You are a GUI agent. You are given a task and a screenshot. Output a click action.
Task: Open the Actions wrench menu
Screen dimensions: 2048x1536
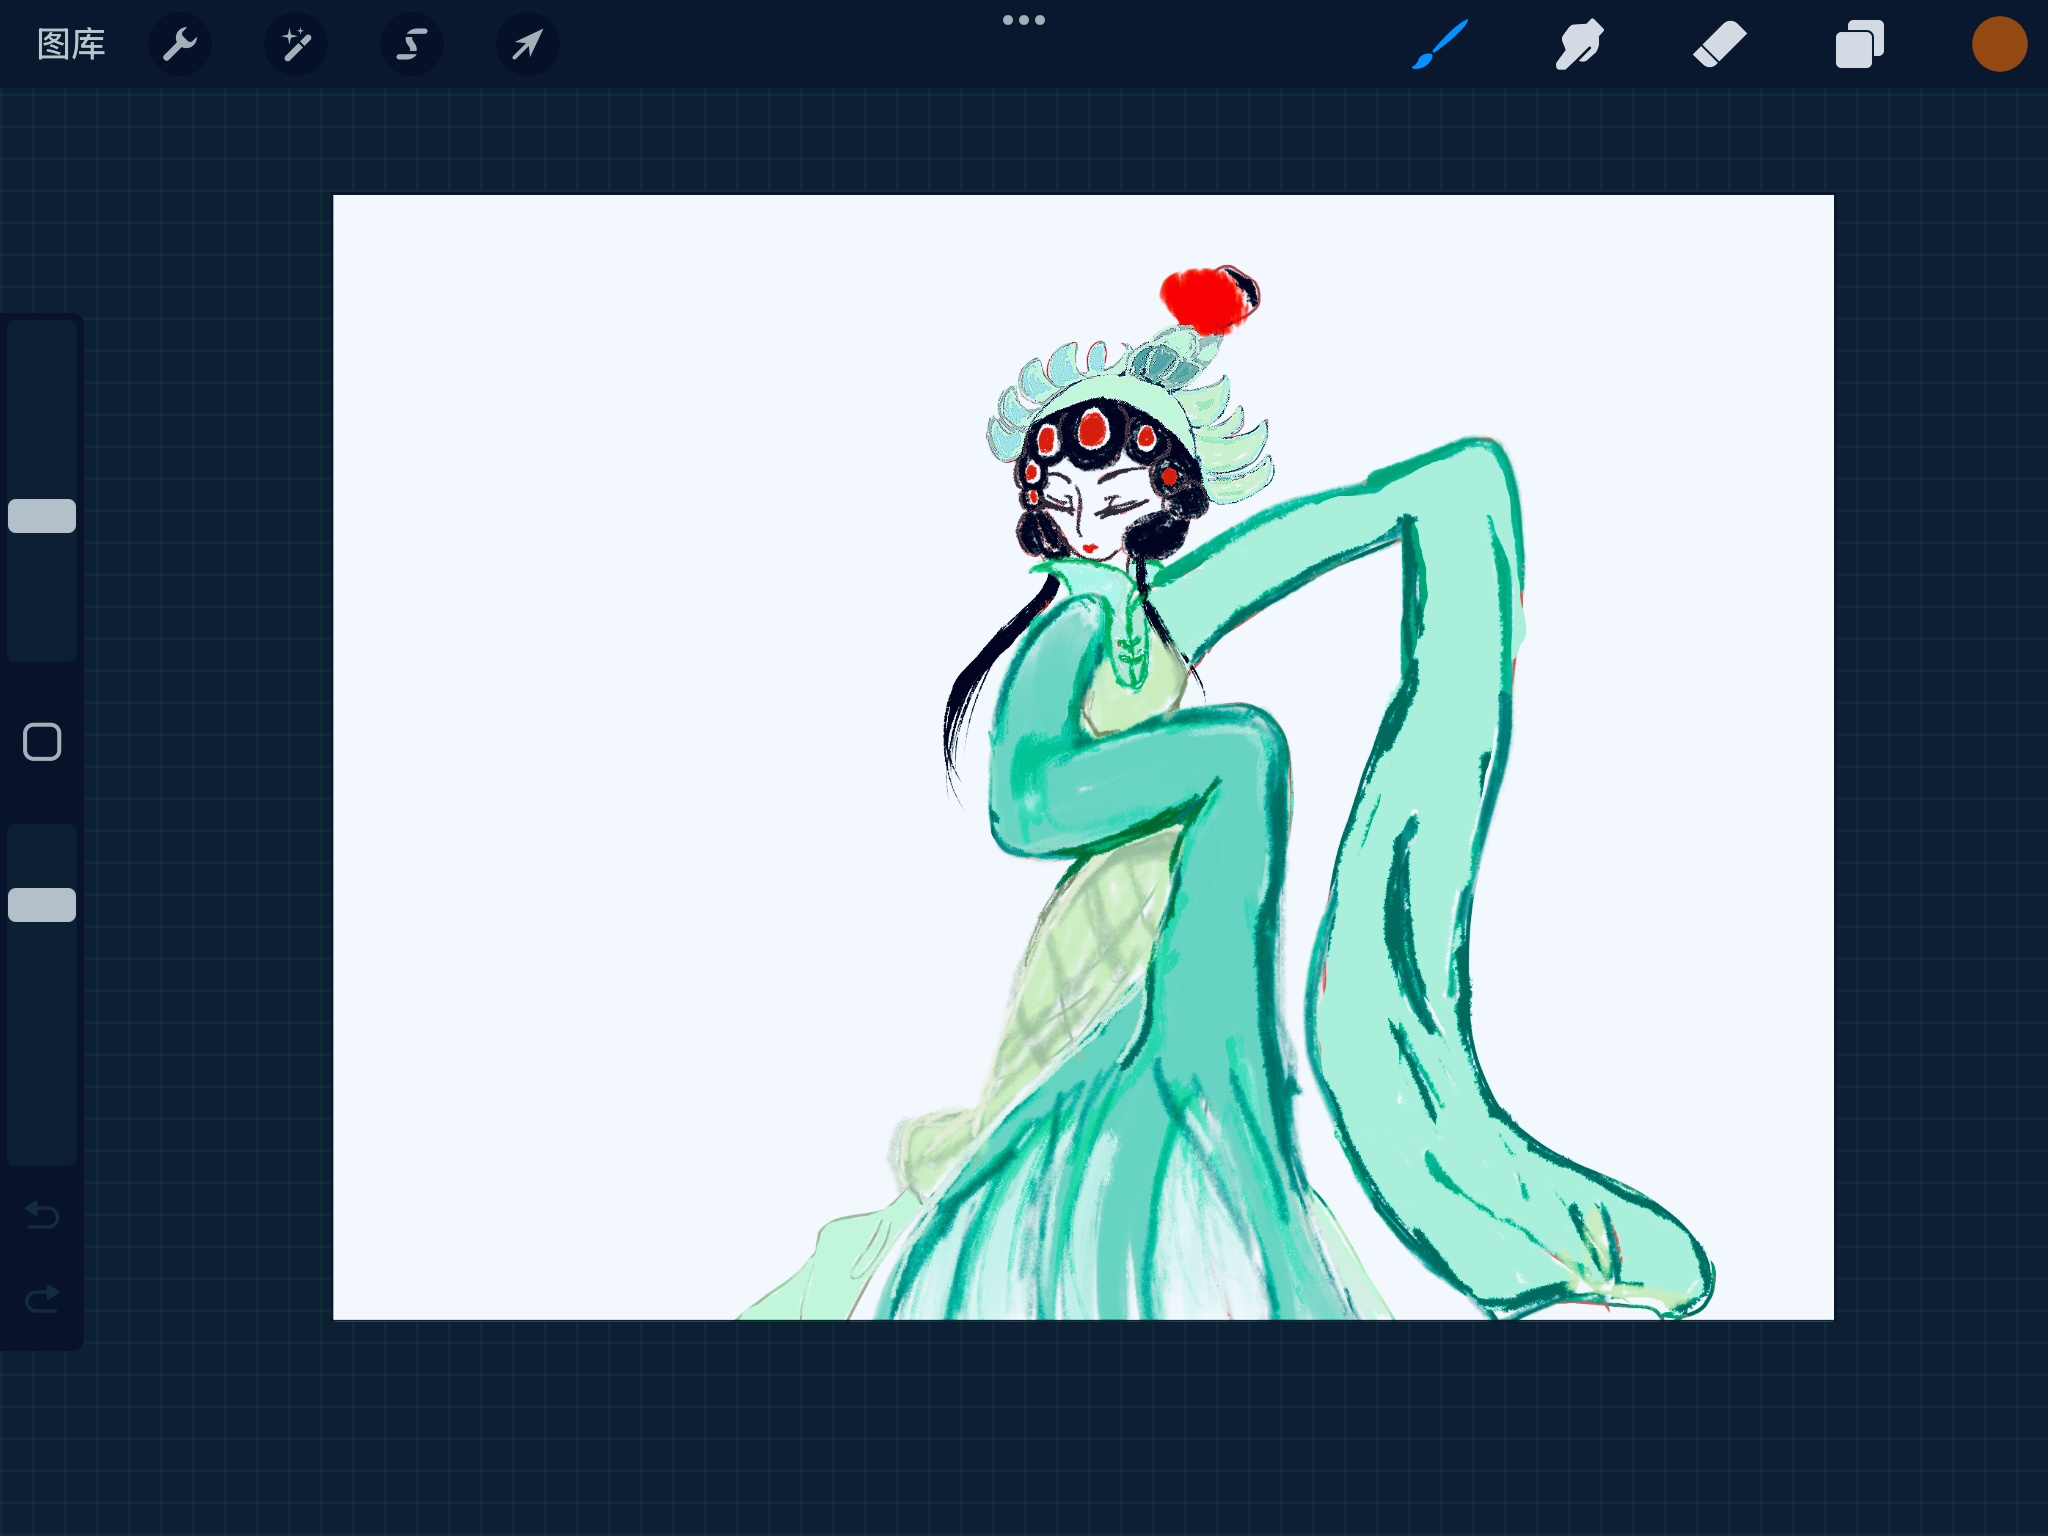point(180,44)
